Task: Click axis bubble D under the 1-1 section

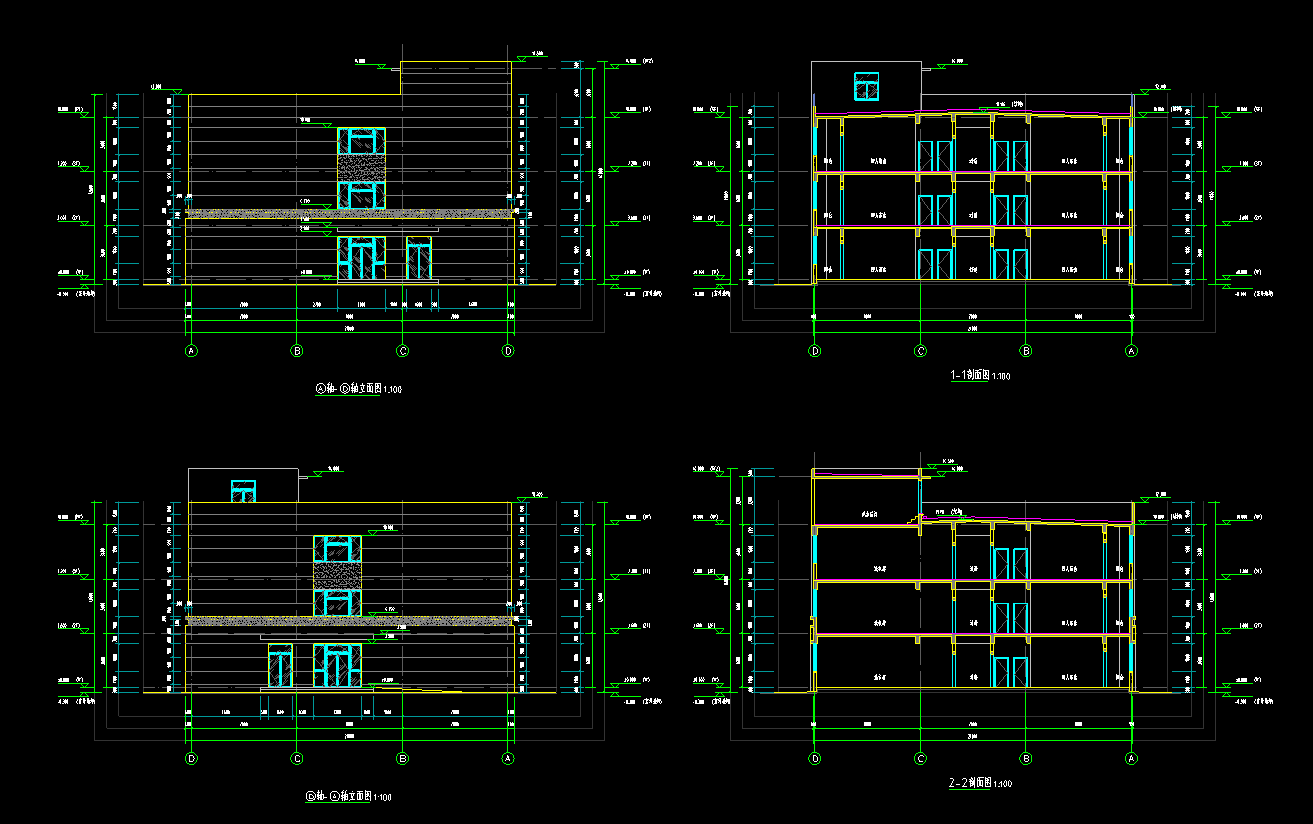Action: pyautogui.click(x=815, y=351)
